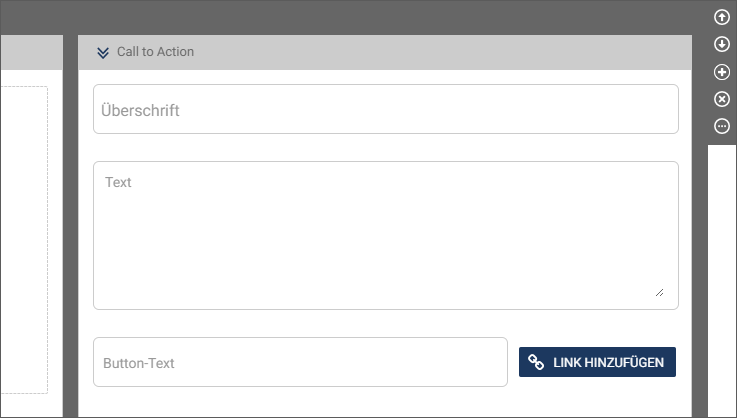737x418 pixels.
Task: Click the chain link icon on the button
Action: [x=536, y=362]
